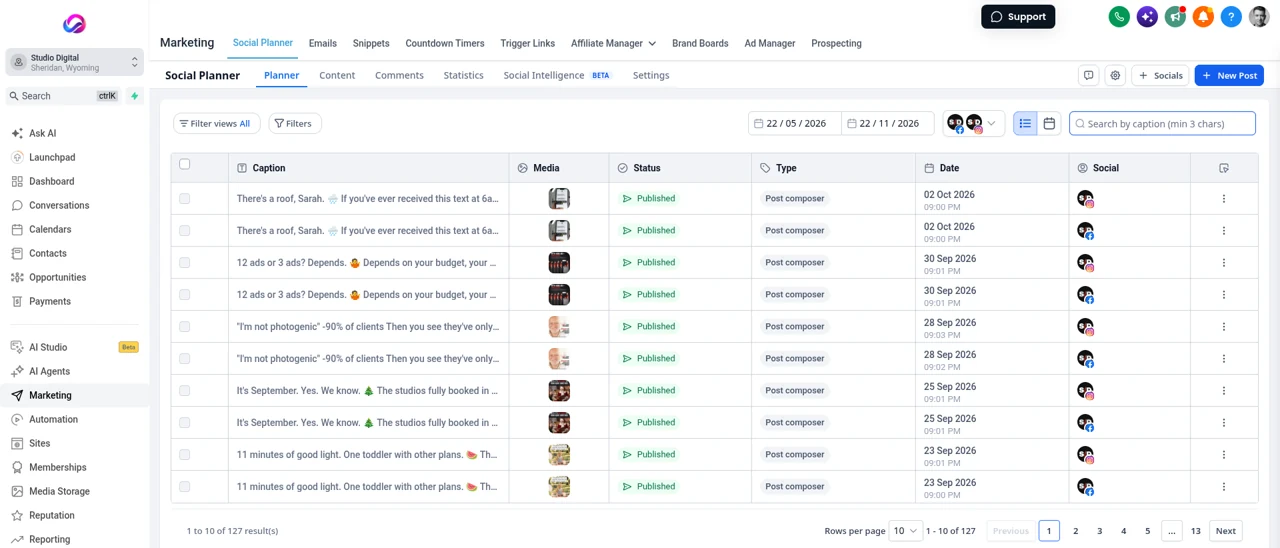Open social planner settings gear icon
Viewport: 1280px width, 548px height.
(1115, 75)
